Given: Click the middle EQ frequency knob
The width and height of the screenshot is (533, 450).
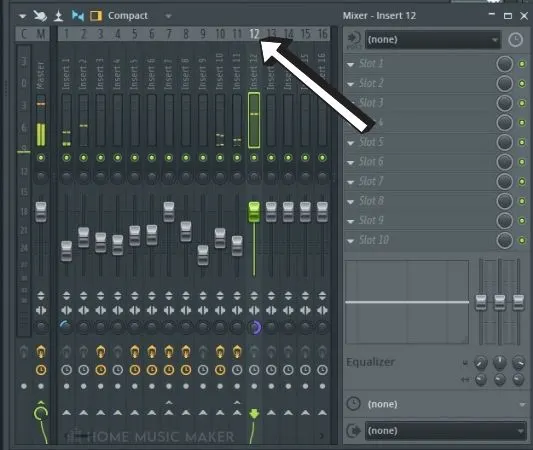Looking at the screenshot, I should coord(499,362).
